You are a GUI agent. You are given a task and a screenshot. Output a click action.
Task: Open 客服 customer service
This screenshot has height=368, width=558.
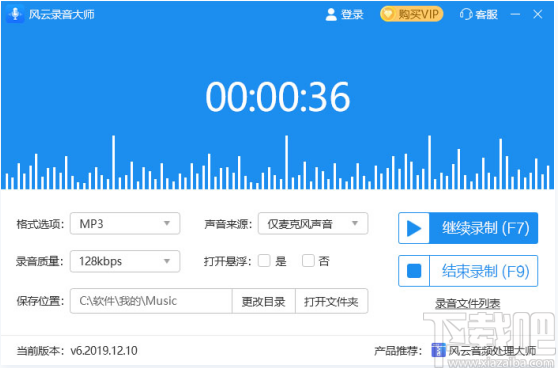[x=478, y=15]
